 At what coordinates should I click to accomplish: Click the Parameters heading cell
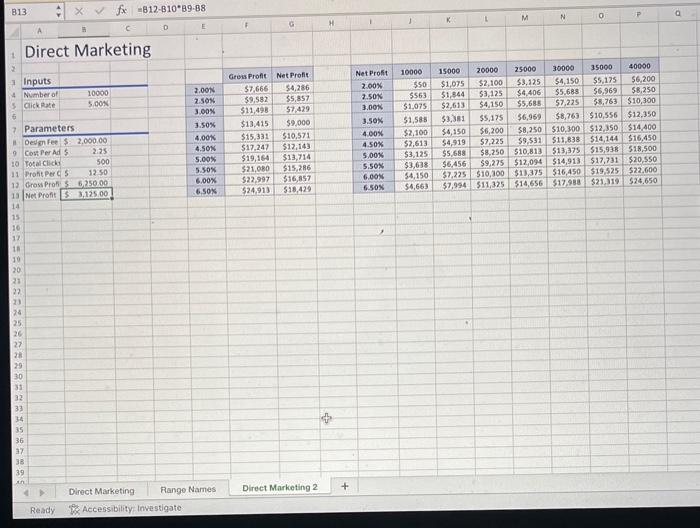pos(49,128)
